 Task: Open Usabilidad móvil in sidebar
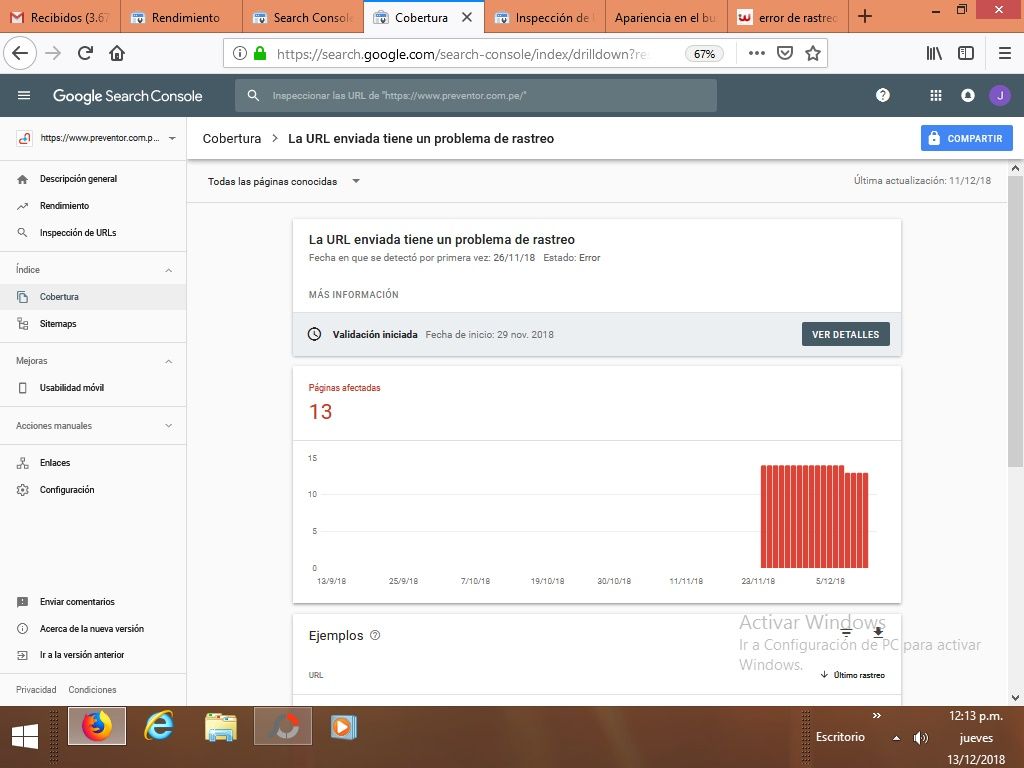pyautogui.click(x=93, y=388)
